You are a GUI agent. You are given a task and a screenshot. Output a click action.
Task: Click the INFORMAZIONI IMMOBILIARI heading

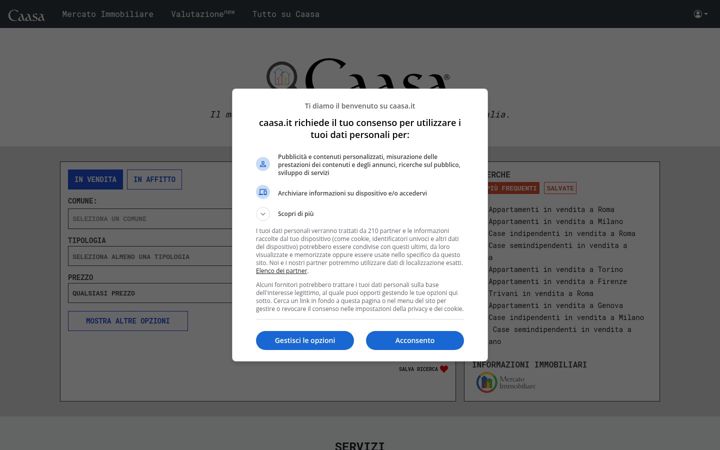529,365
